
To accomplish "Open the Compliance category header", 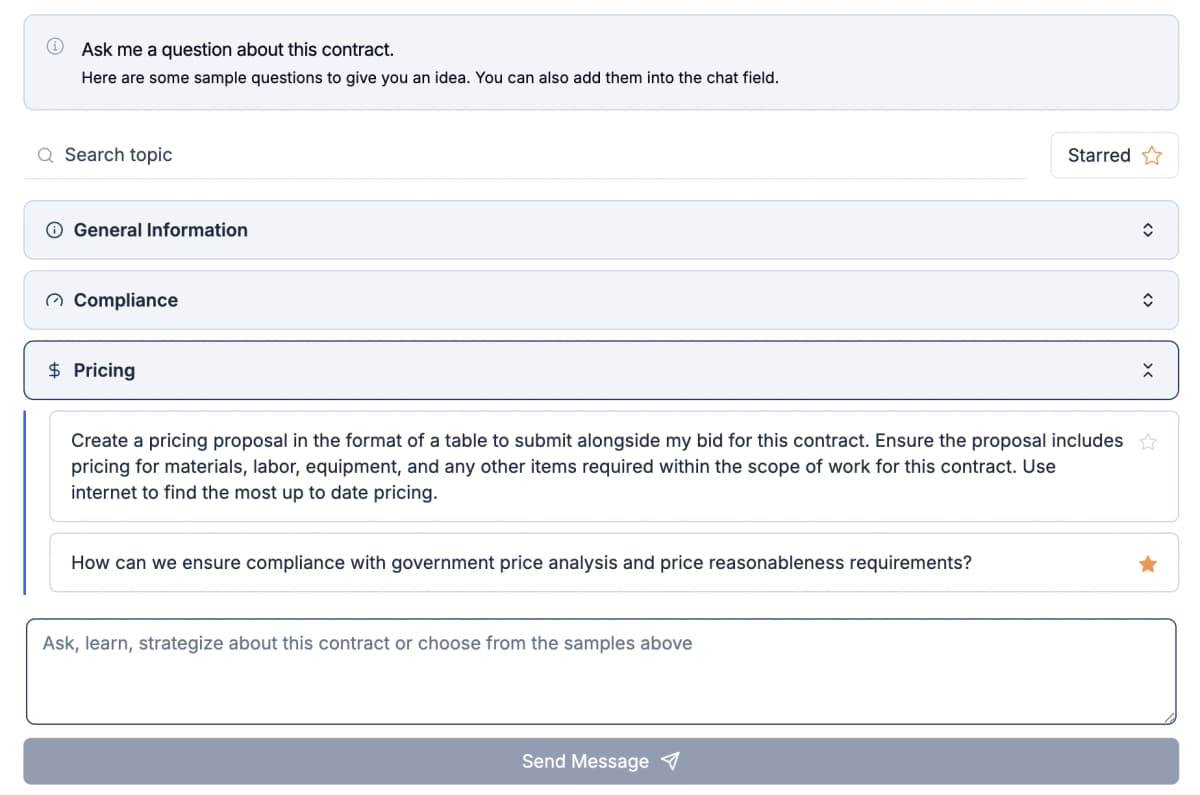I will (x=600, y=300).
